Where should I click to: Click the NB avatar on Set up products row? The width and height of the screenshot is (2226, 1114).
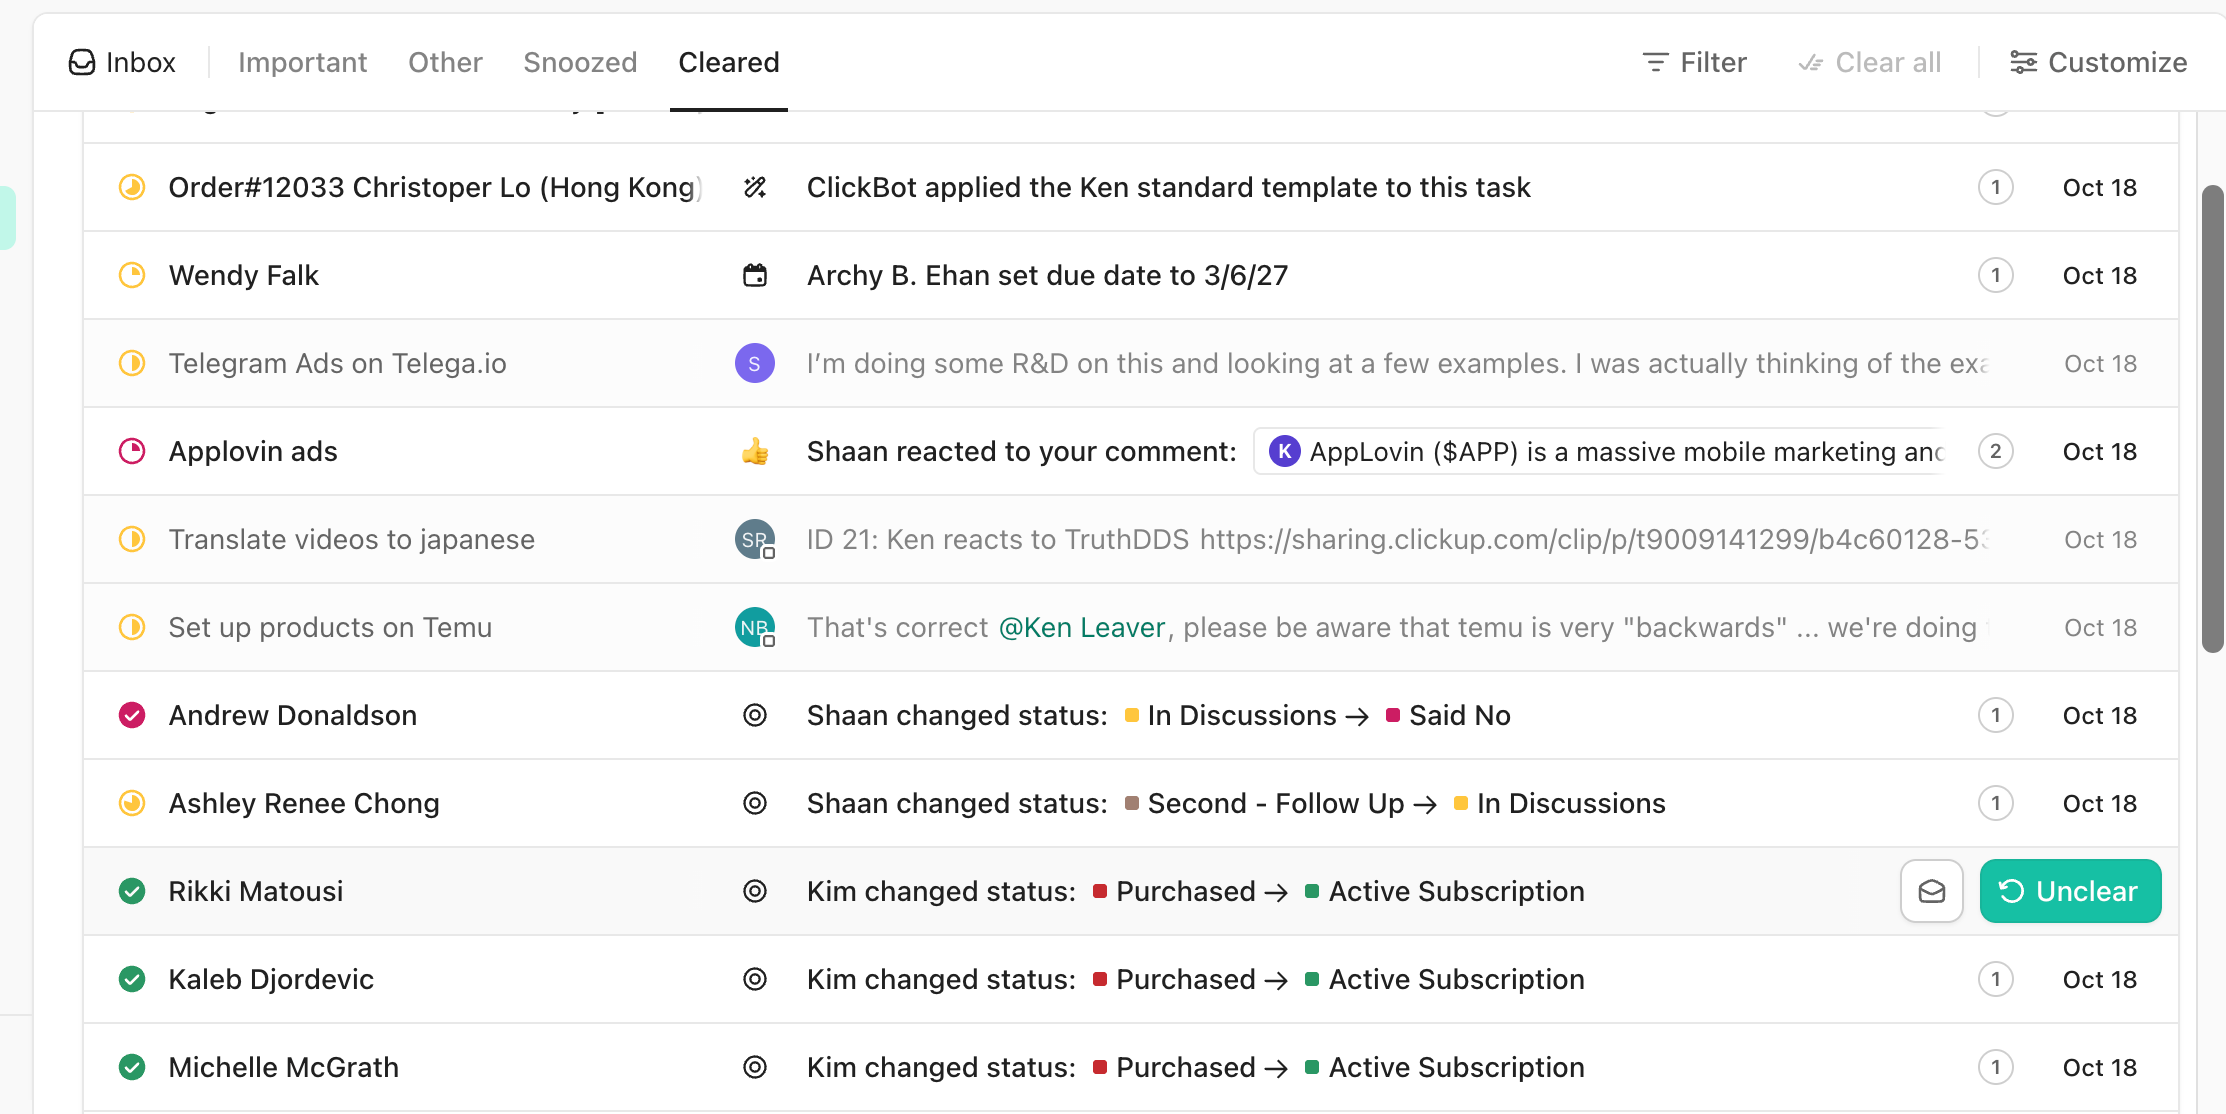(x=755, y=627)
